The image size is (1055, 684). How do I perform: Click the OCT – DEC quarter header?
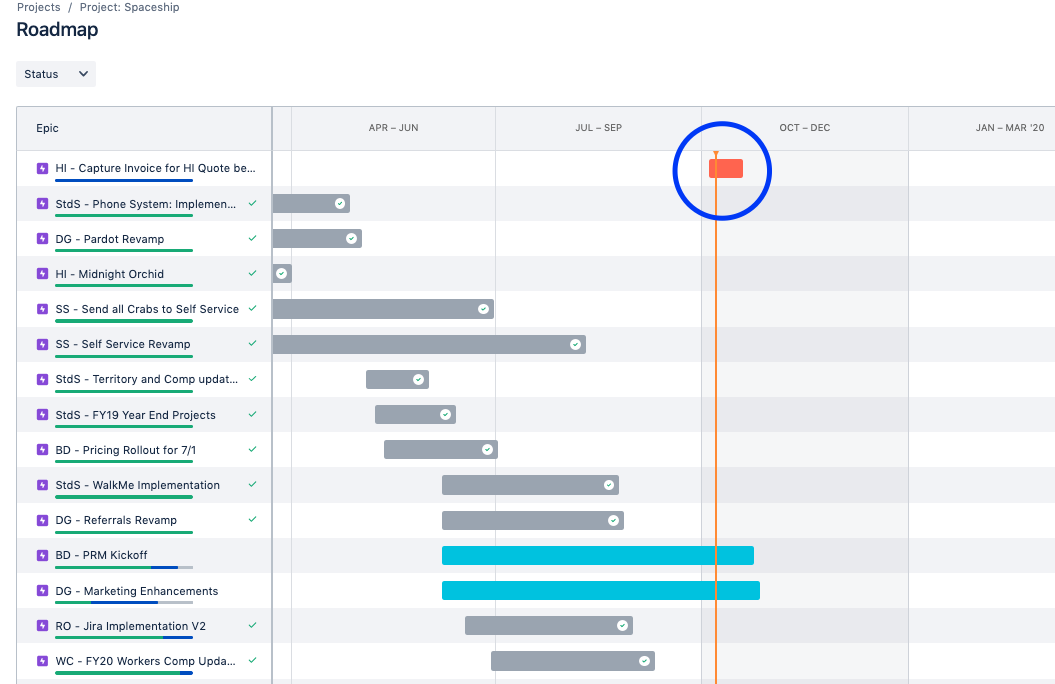[x=805, y=128]
